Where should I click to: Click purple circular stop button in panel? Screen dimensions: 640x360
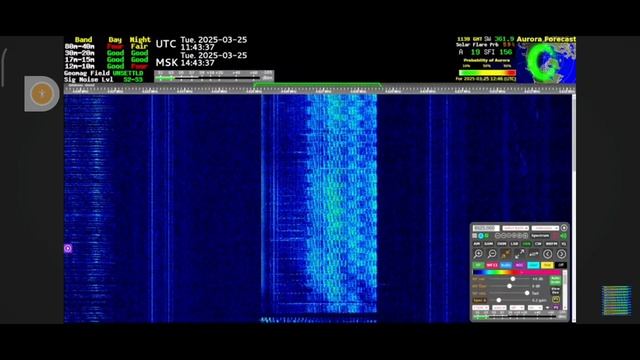click(564, 228)
